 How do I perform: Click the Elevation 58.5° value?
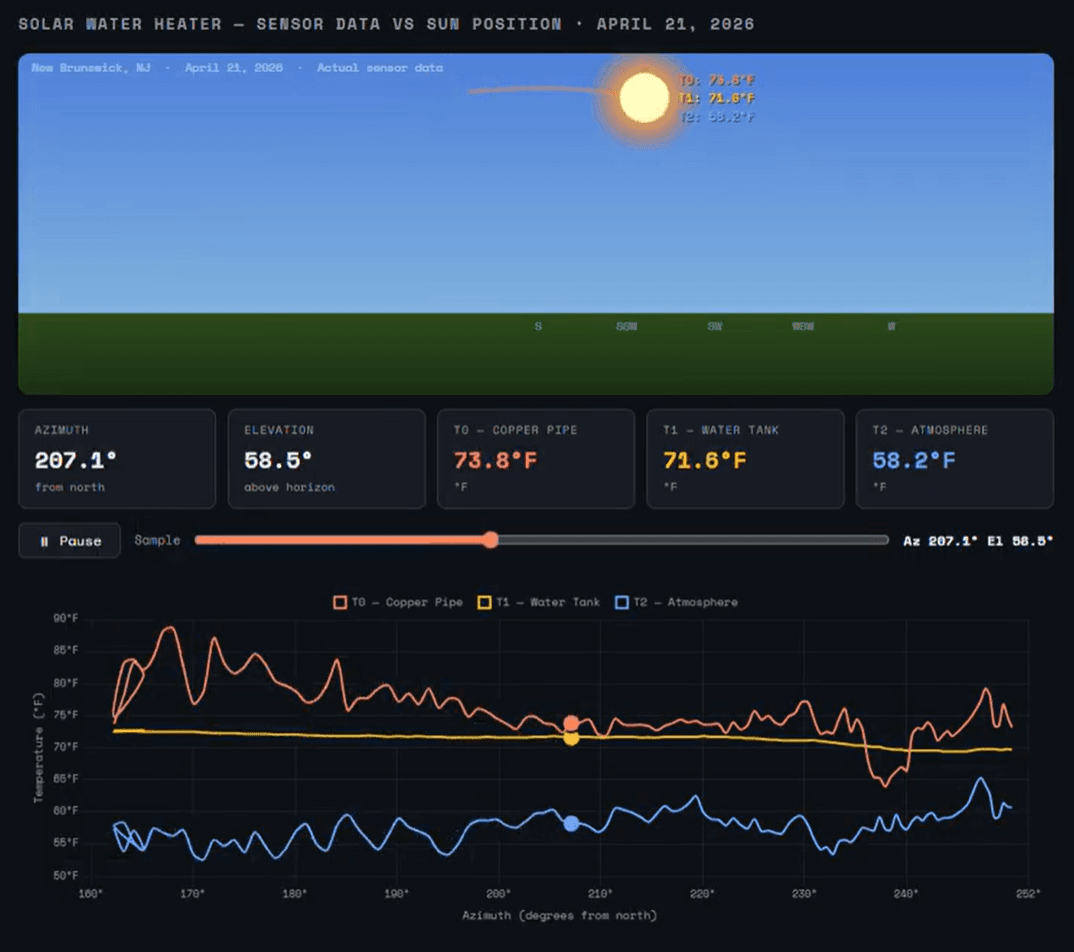278,460
